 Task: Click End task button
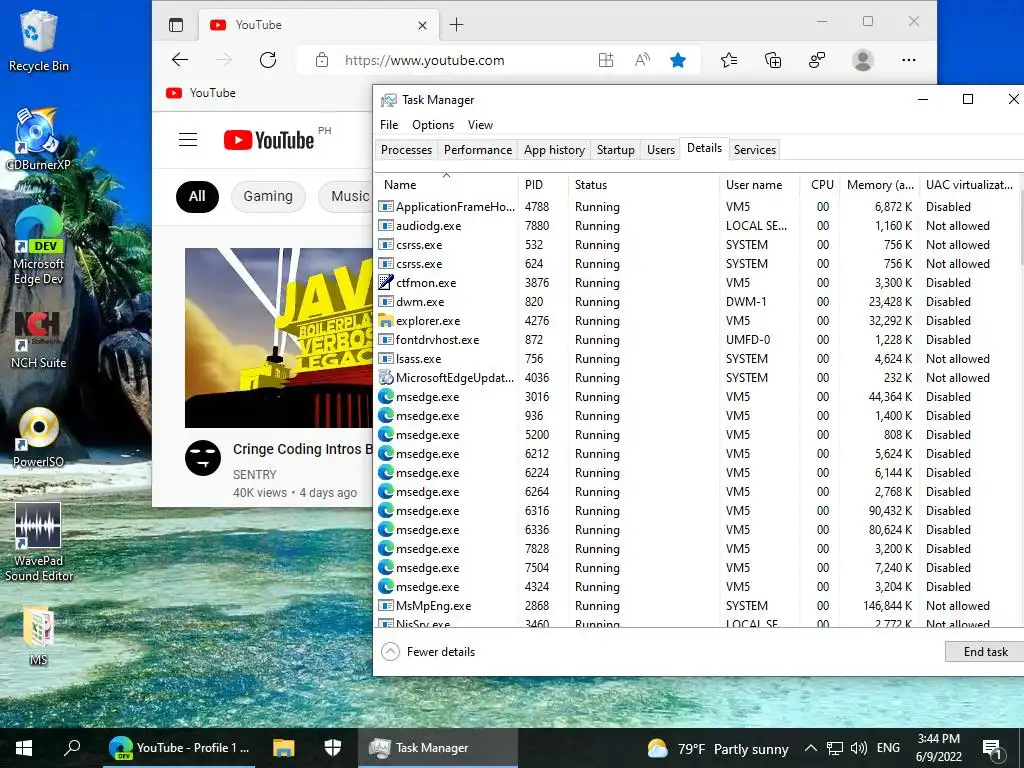click(985, 652)
